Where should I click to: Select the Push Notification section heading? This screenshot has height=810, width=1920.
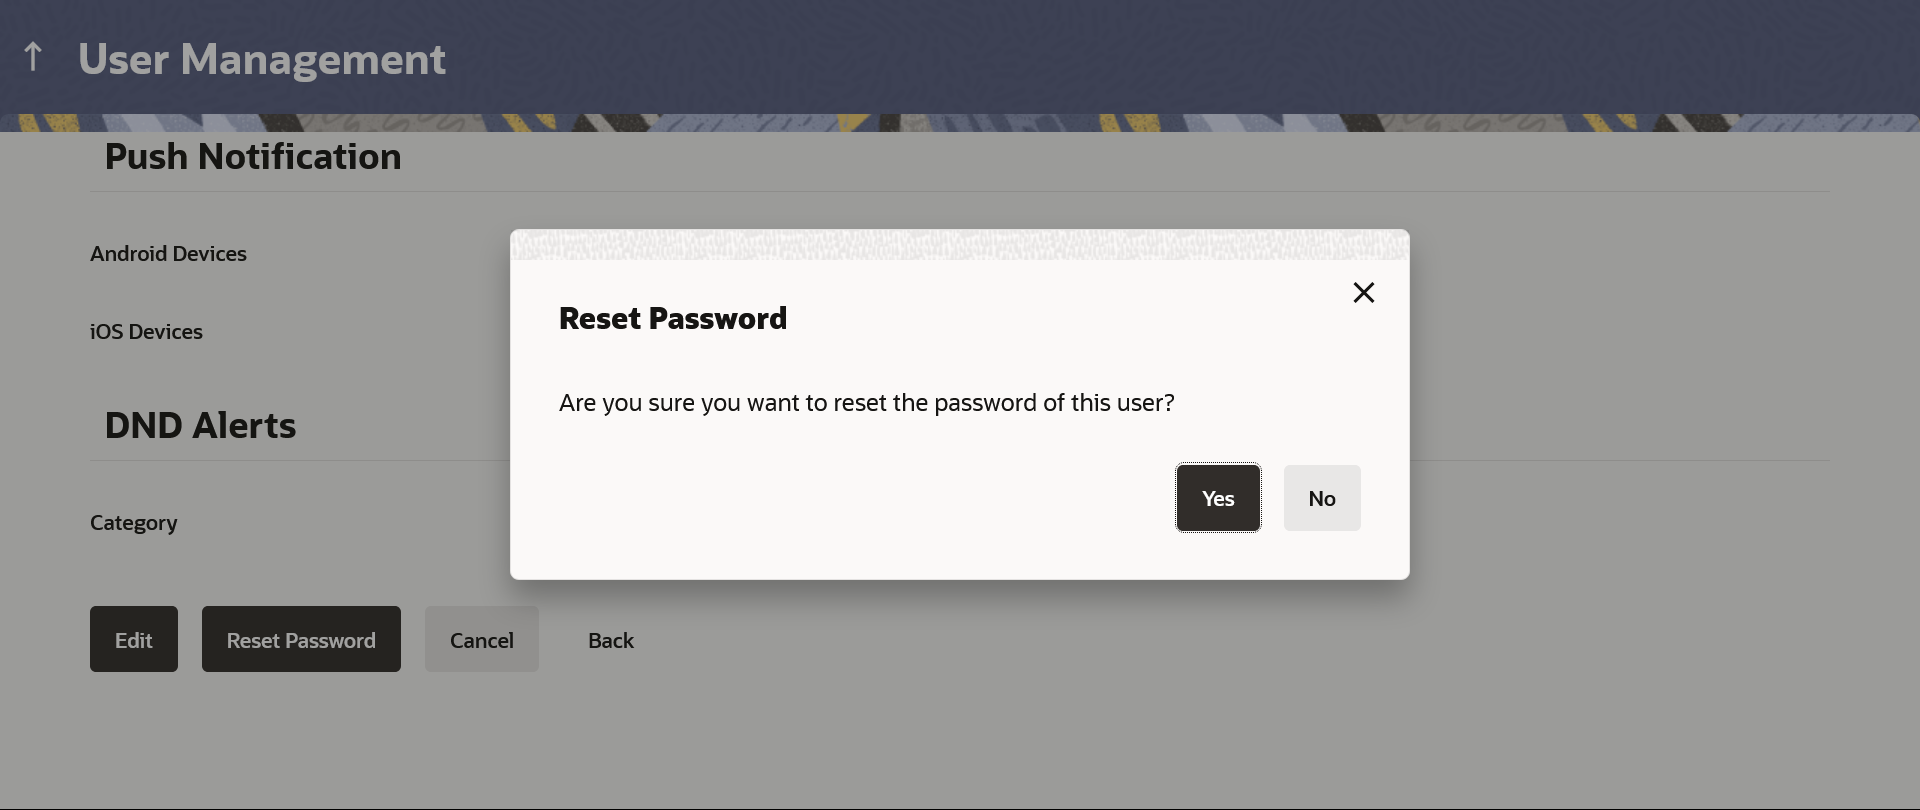pos(253,157)
